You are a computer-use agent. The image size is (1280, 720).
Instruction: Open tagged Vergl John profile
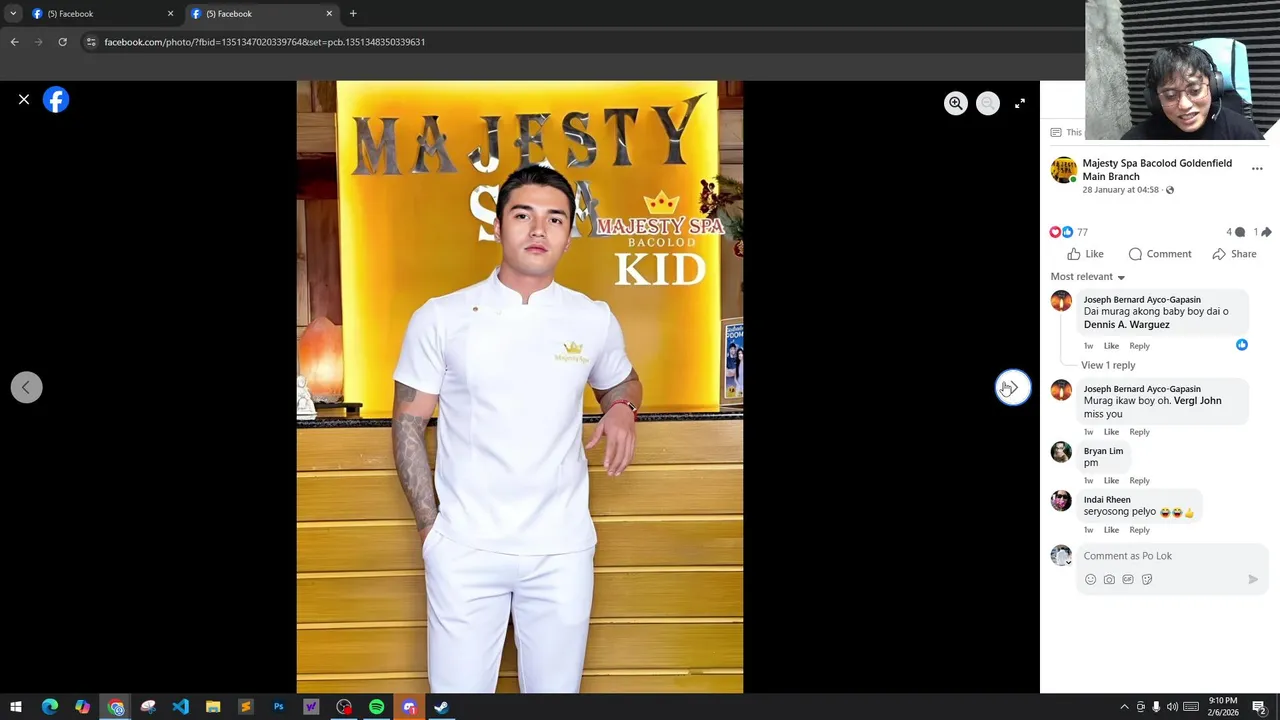1197,400
